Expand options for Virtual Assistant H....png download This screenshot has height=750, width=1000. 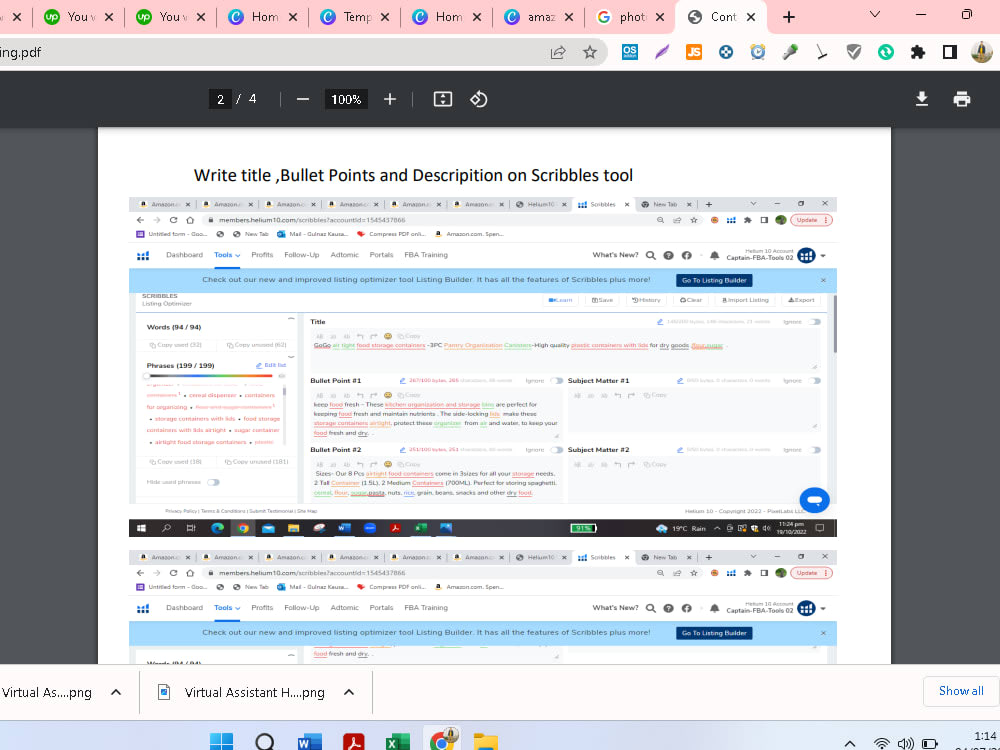[x=349, y=693]
